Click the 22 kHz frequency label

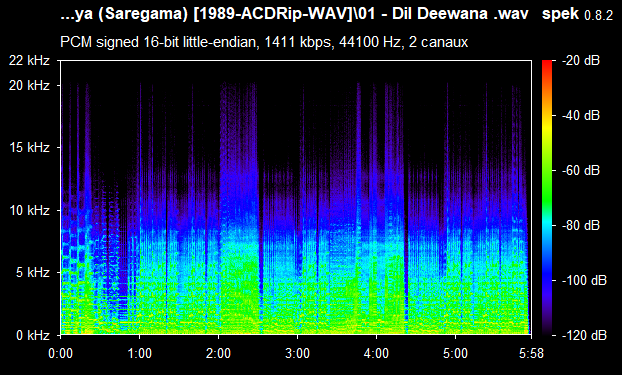[x=29, y=61]
